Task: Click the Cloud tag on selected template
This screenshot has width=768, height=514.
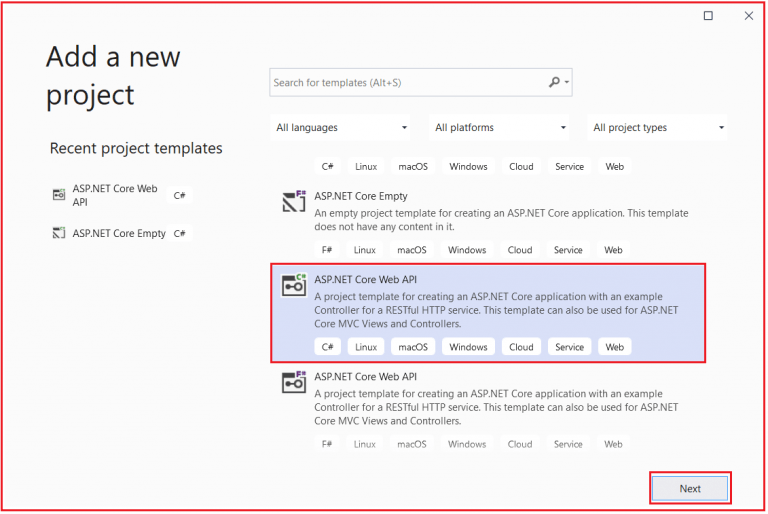Action: (x=520, y=347)
